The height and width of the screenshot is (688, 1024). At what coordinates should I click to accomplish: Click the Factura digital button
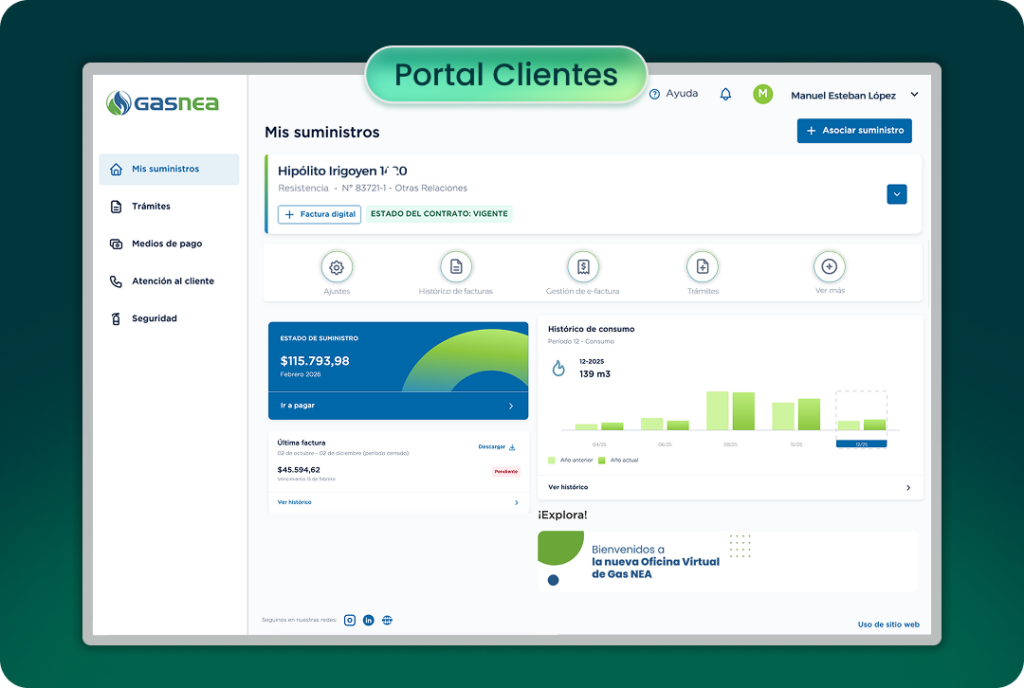pyautogui.click(x=319, y=214)
